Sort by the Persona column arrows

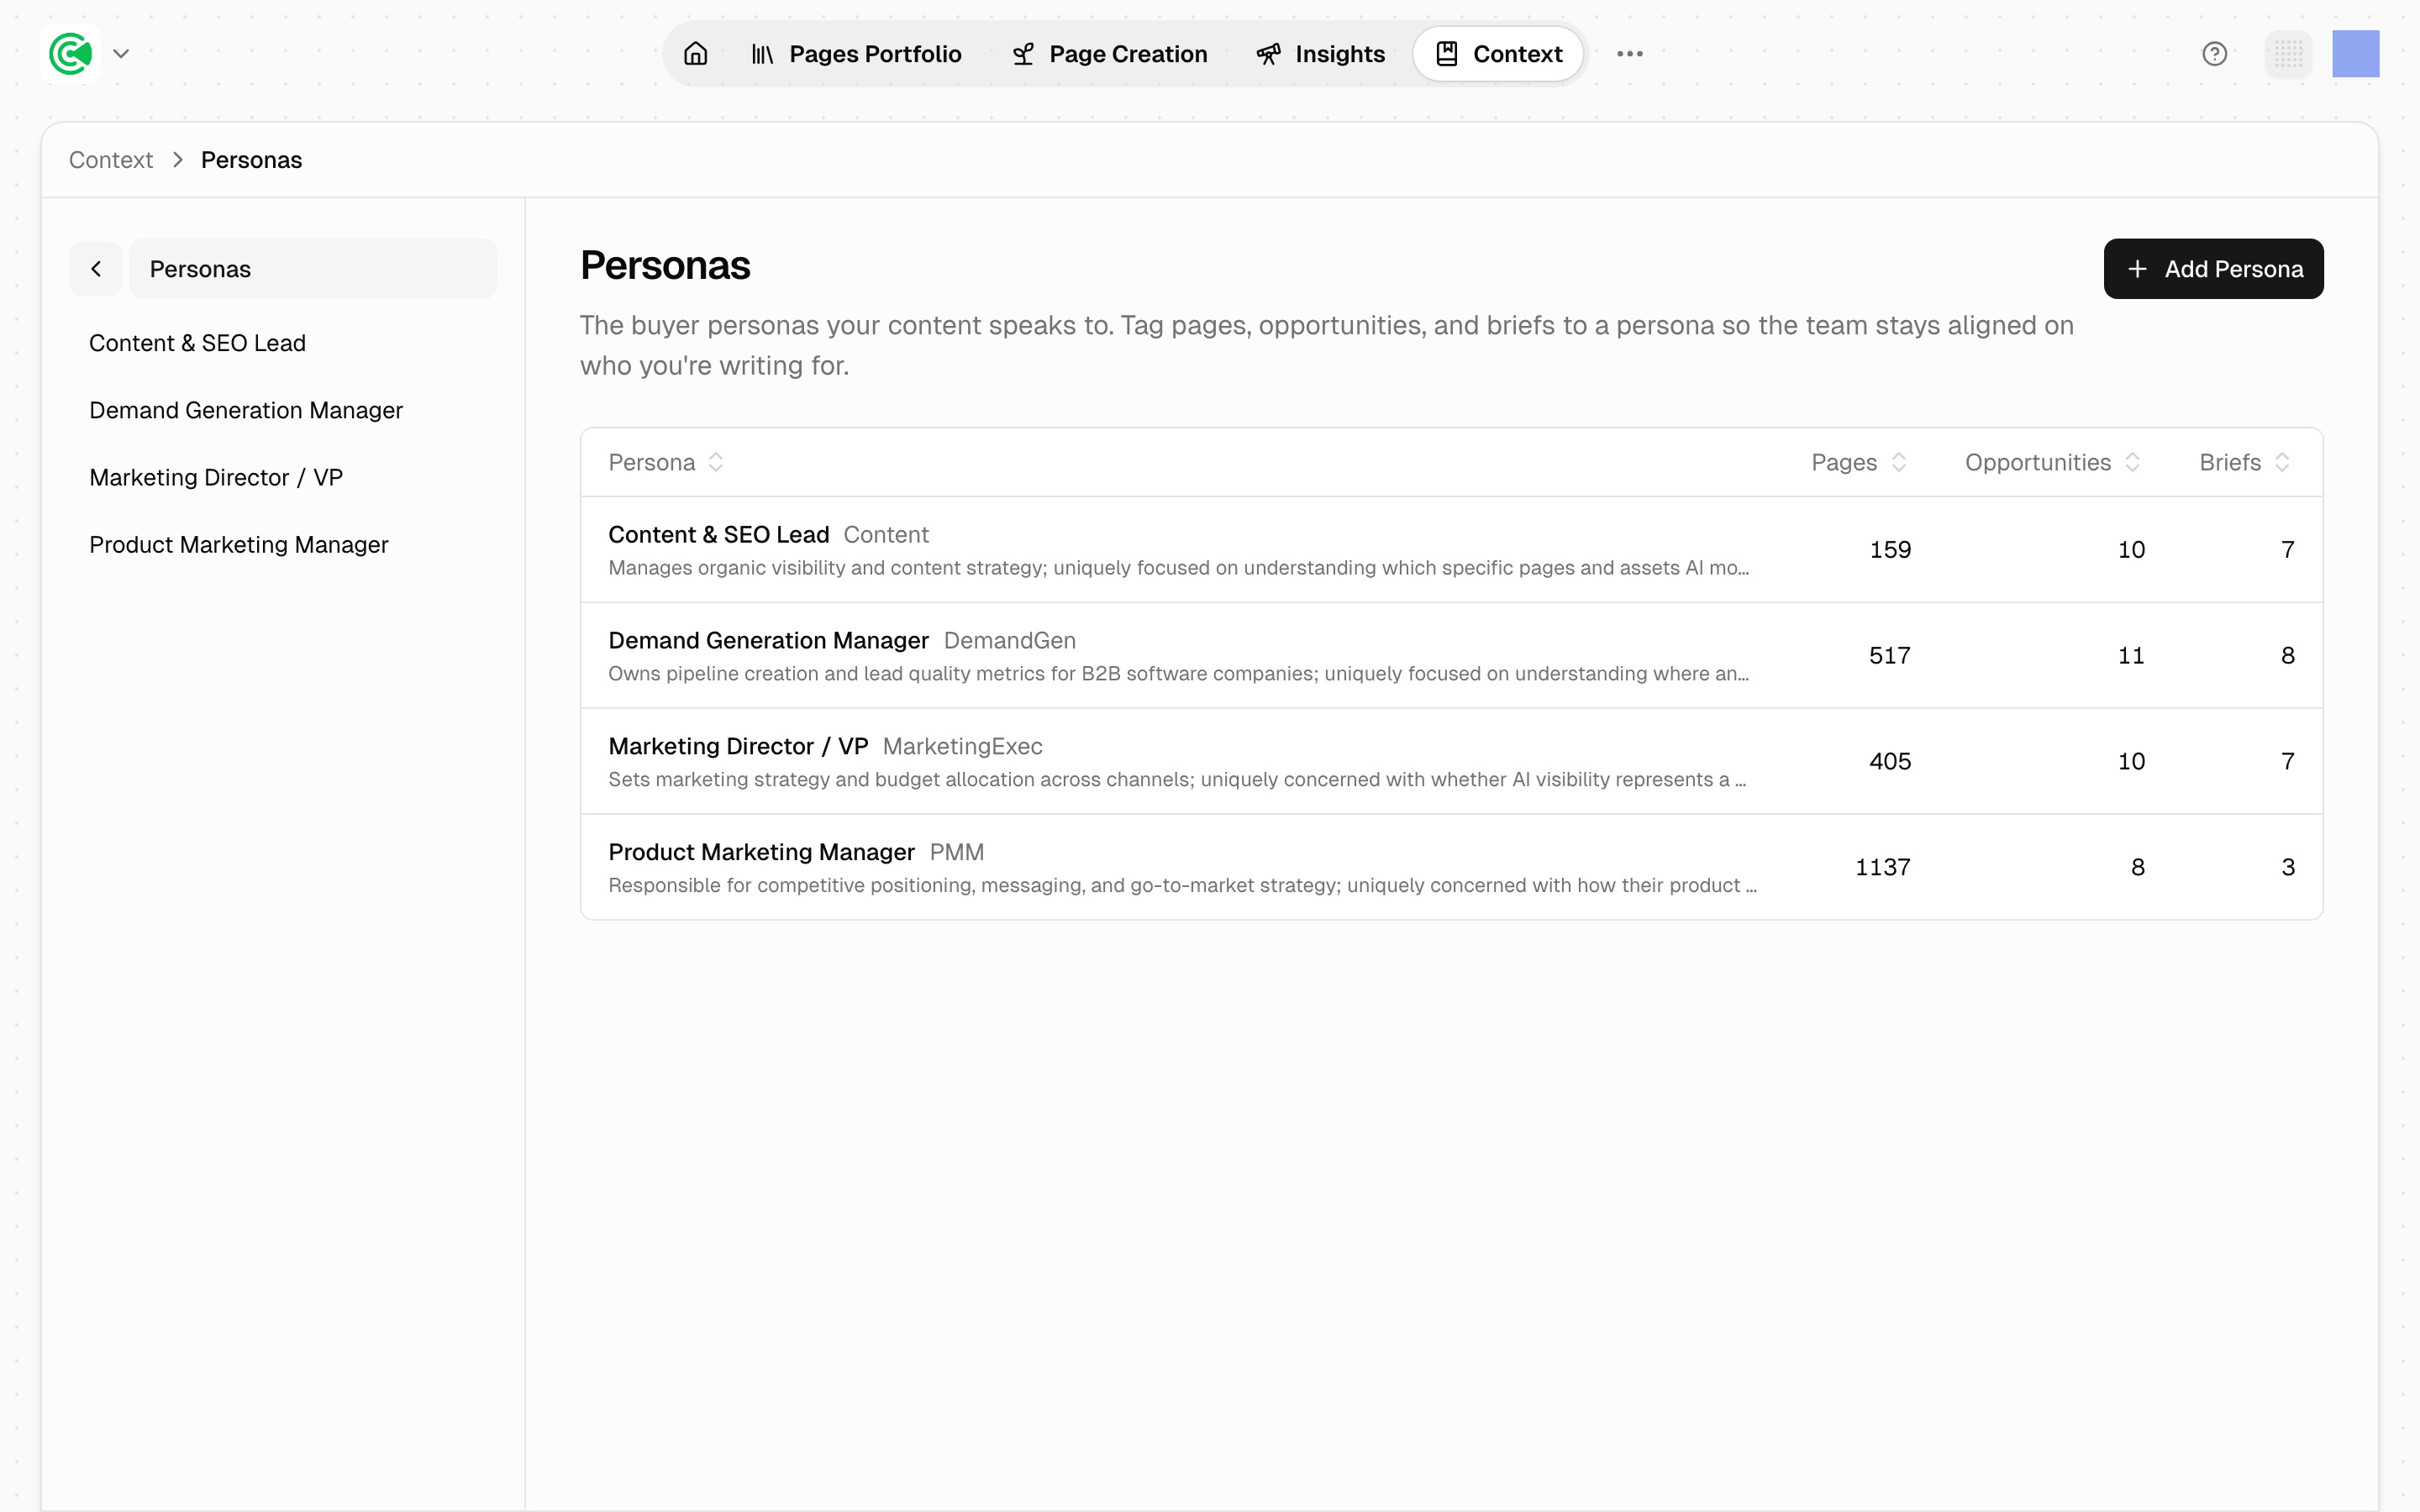716,462
